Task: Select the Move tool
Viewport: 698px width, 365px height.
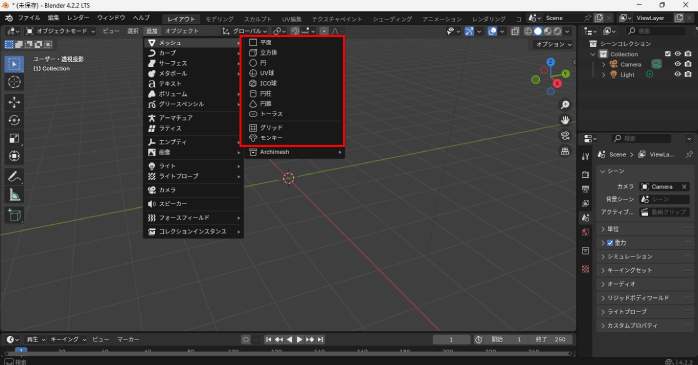Action: click(14, 102)
